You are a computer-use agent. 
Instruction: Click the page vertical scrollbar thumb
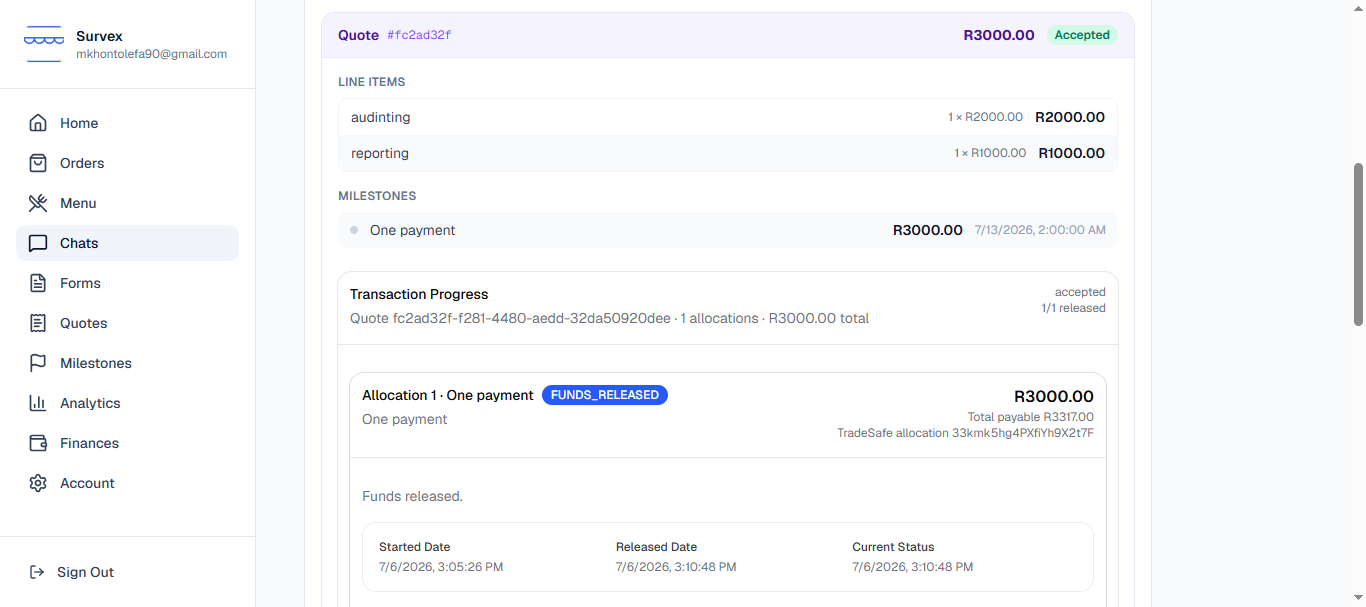[1358, 244]
